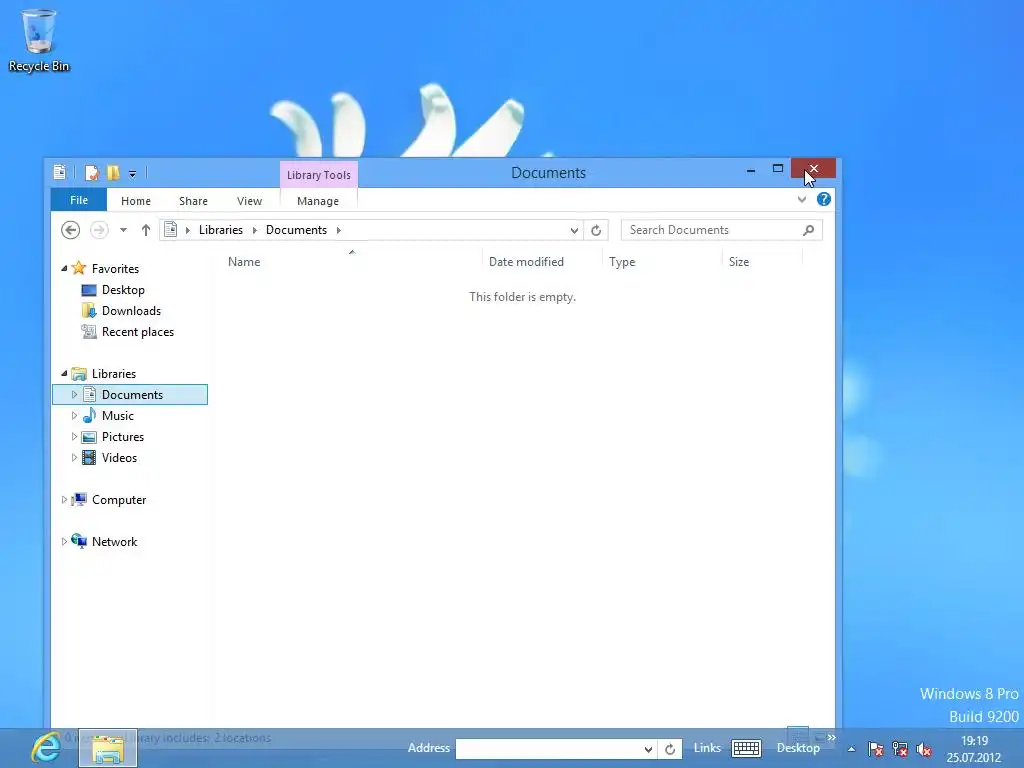The height and width of the screenshot is (768, 1024).
Task: Open Recent locations dropdown arrow
Action: [123, 230]
